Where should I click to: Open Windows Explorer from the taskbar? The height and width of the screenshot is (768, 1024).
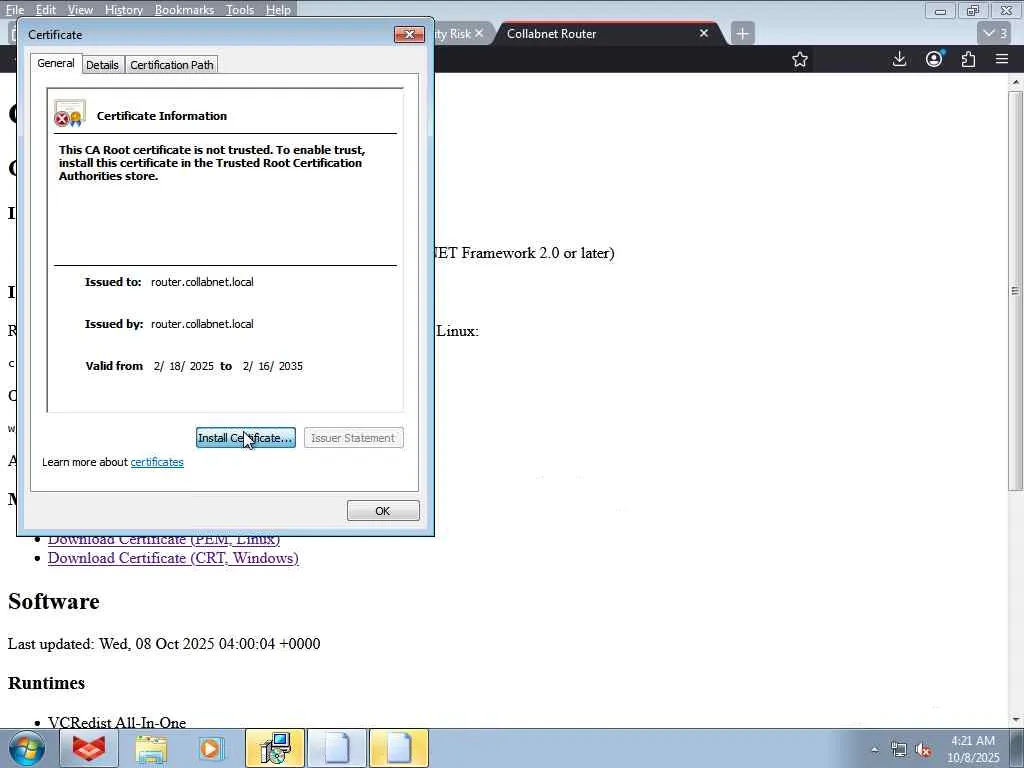pos(151,748)
